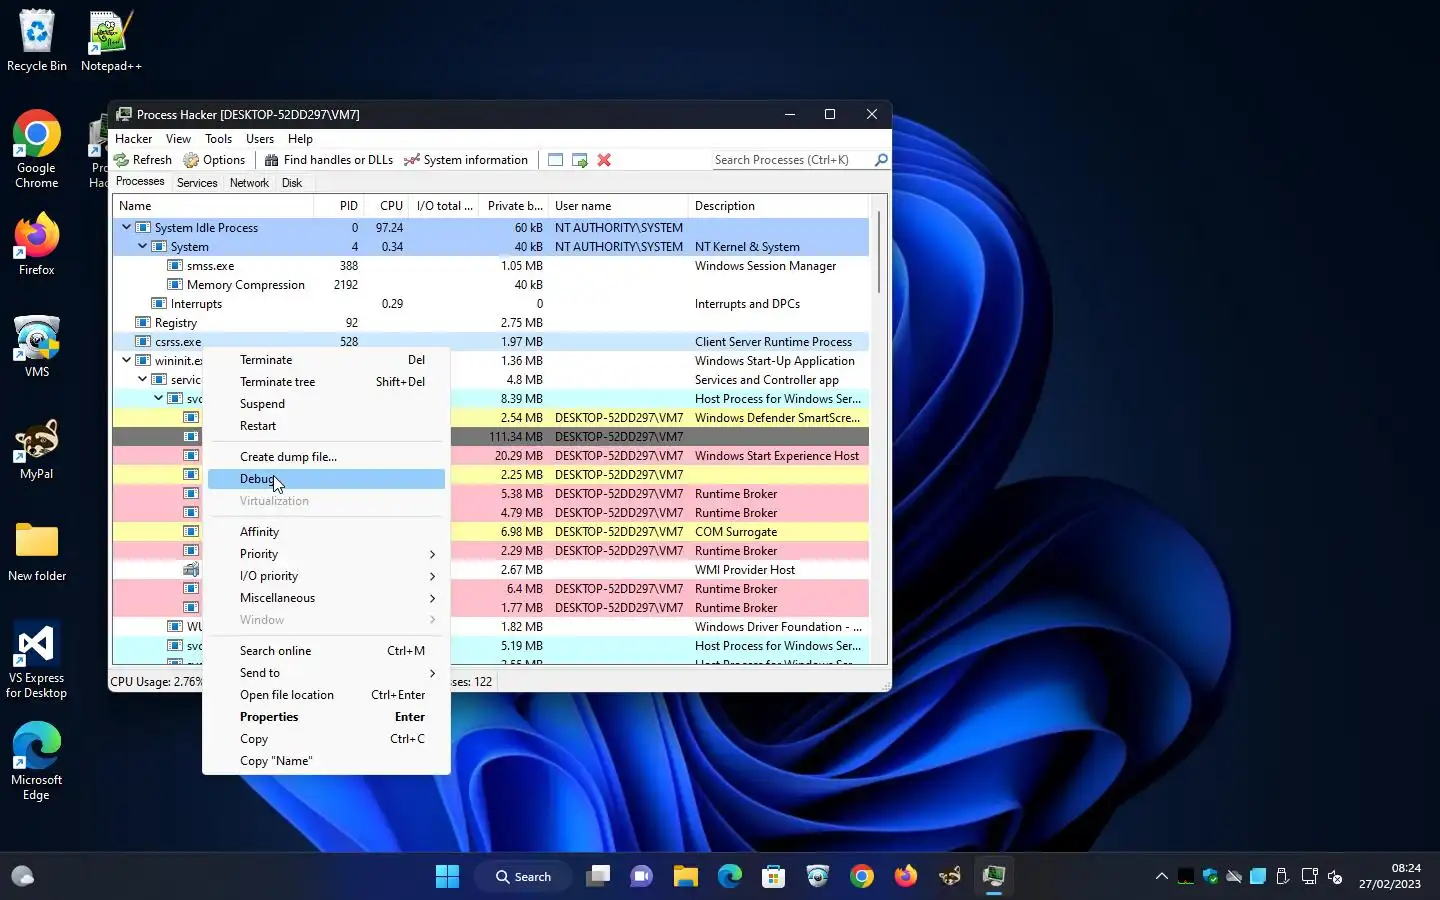
Task: Open Recycle Bin desktop icon
Action: coord(37,41)
